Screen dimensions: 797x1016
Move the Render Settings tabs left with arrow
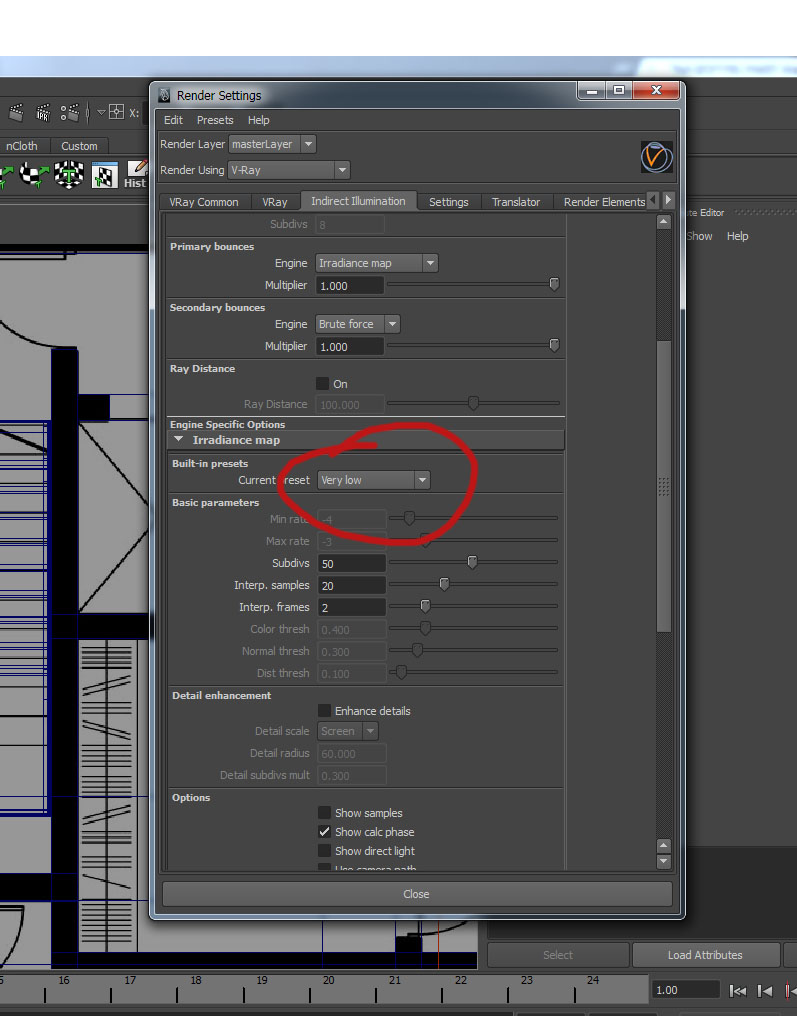coord(653,200)
